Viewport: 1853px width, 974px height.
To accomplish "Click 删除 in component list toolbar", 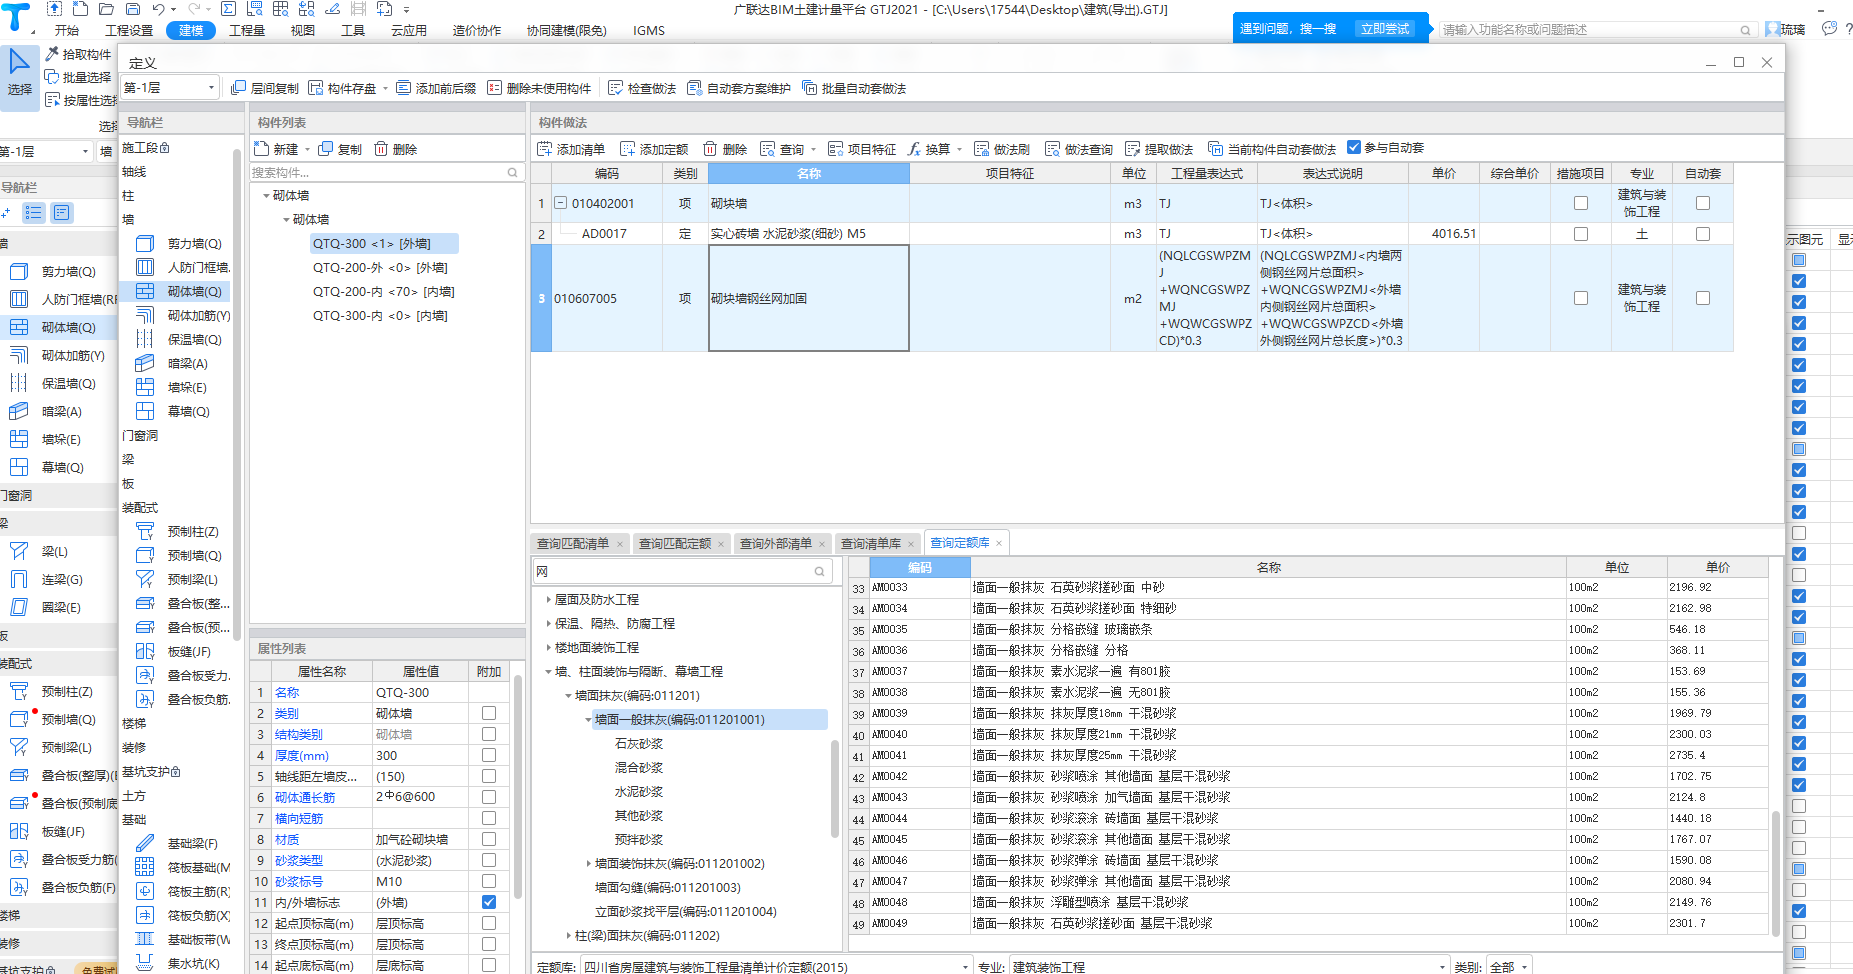I will [x=396, y=149].
